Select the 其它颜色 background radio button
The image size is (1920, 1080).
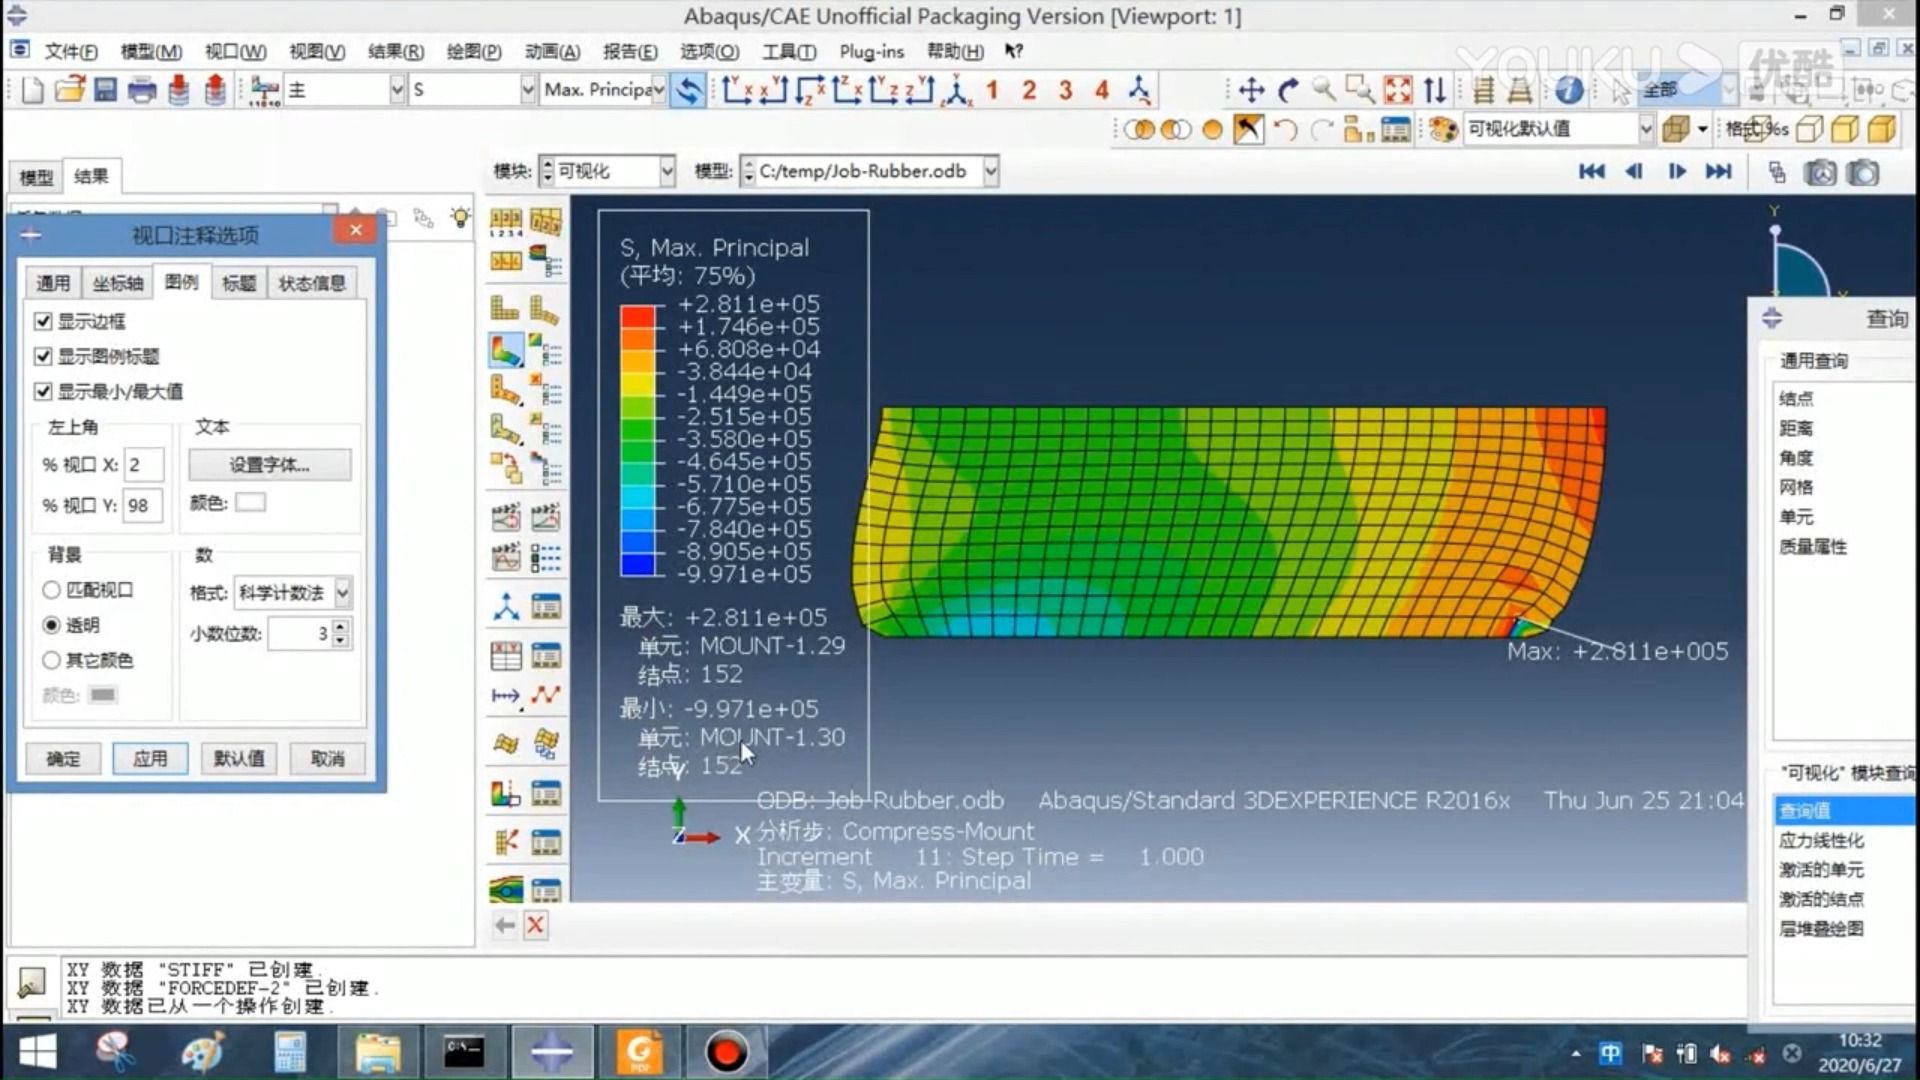coord(51,660)
